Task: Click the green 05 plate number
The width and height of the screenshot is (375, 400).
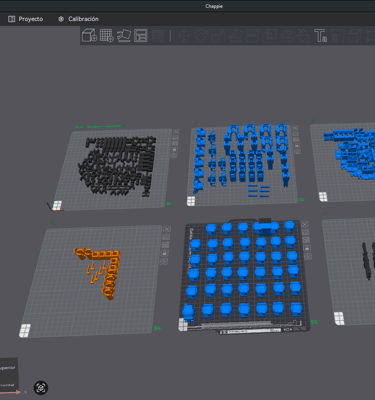Action: point(314,322)
